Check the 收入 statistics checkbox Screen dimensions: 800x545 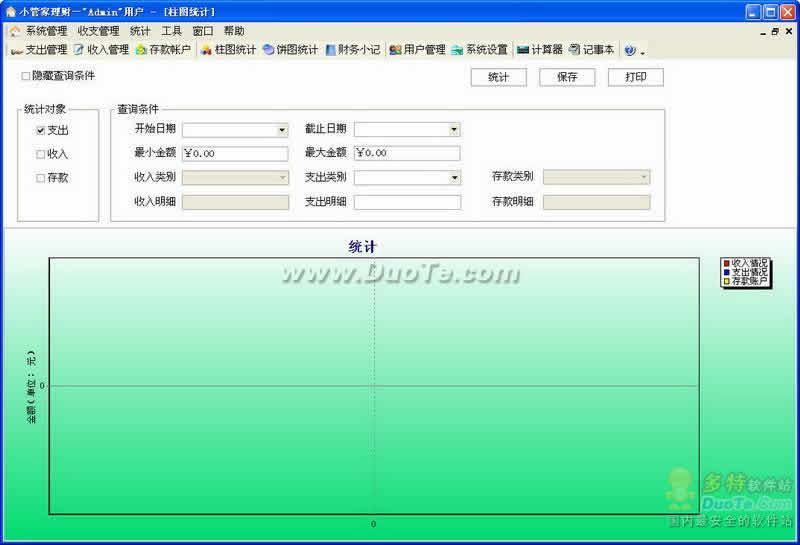(x=41, y=154)
